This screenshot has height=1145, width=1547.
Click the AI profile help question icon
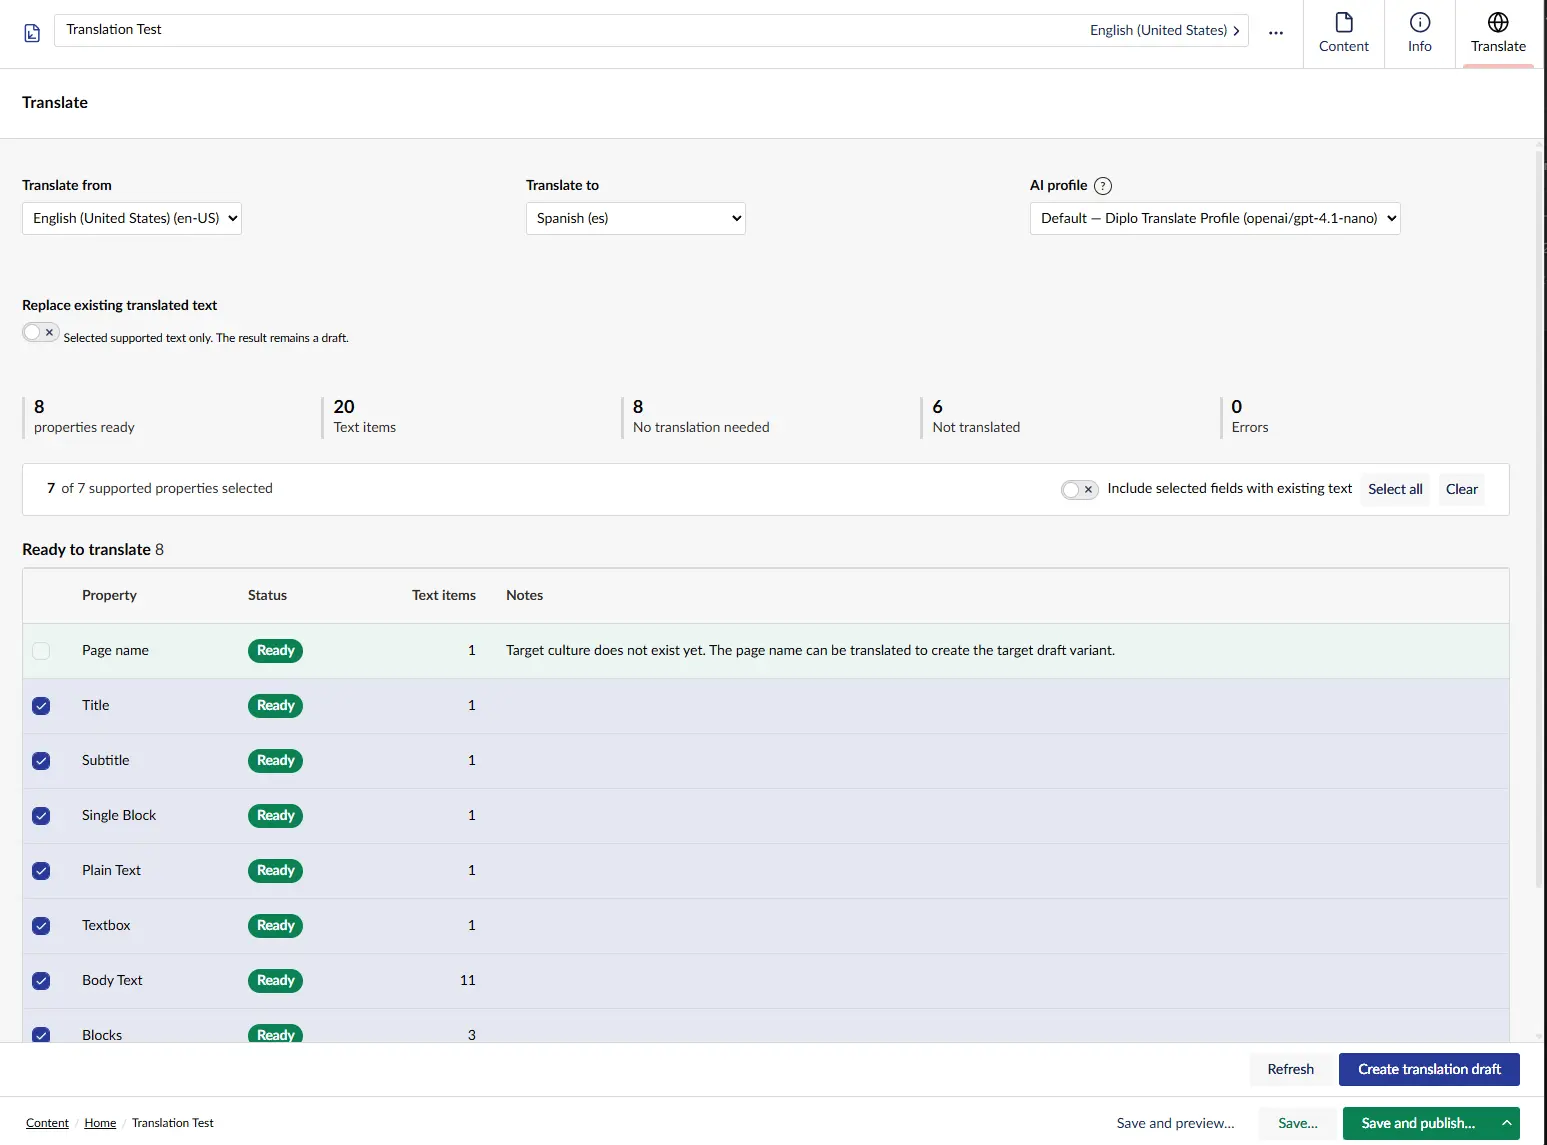(1103, 186)
